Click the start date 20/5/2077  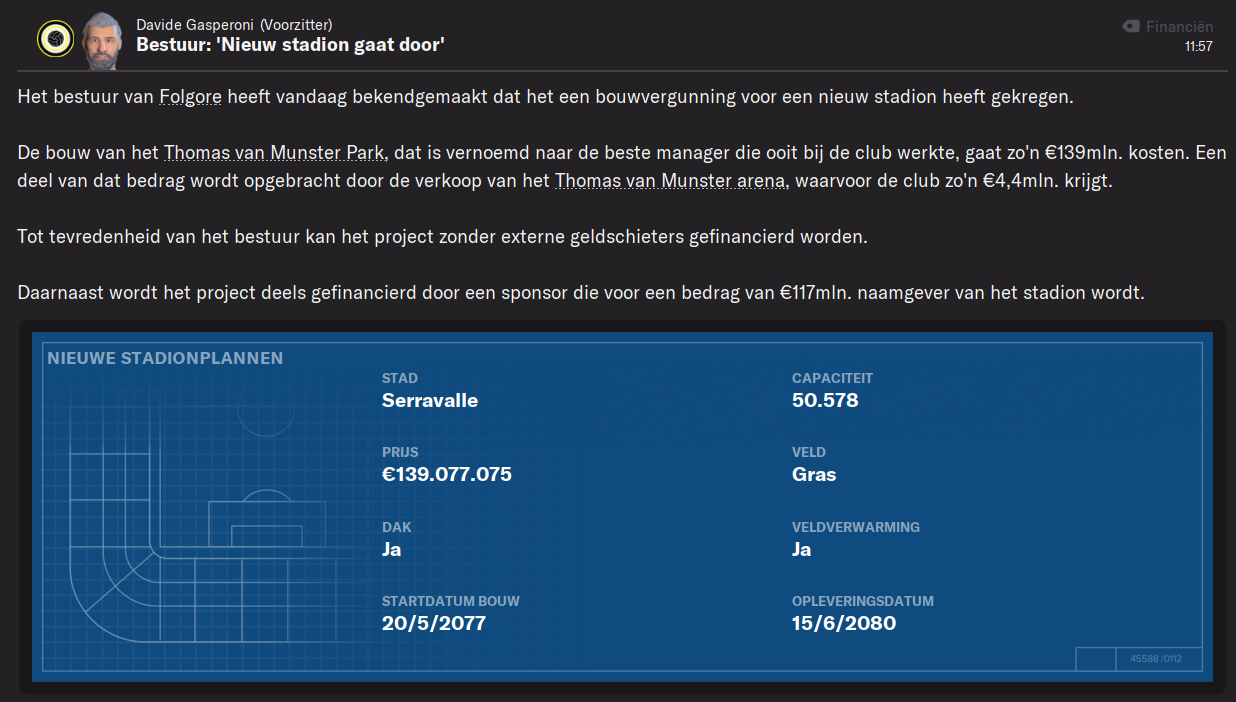point(433,624)
